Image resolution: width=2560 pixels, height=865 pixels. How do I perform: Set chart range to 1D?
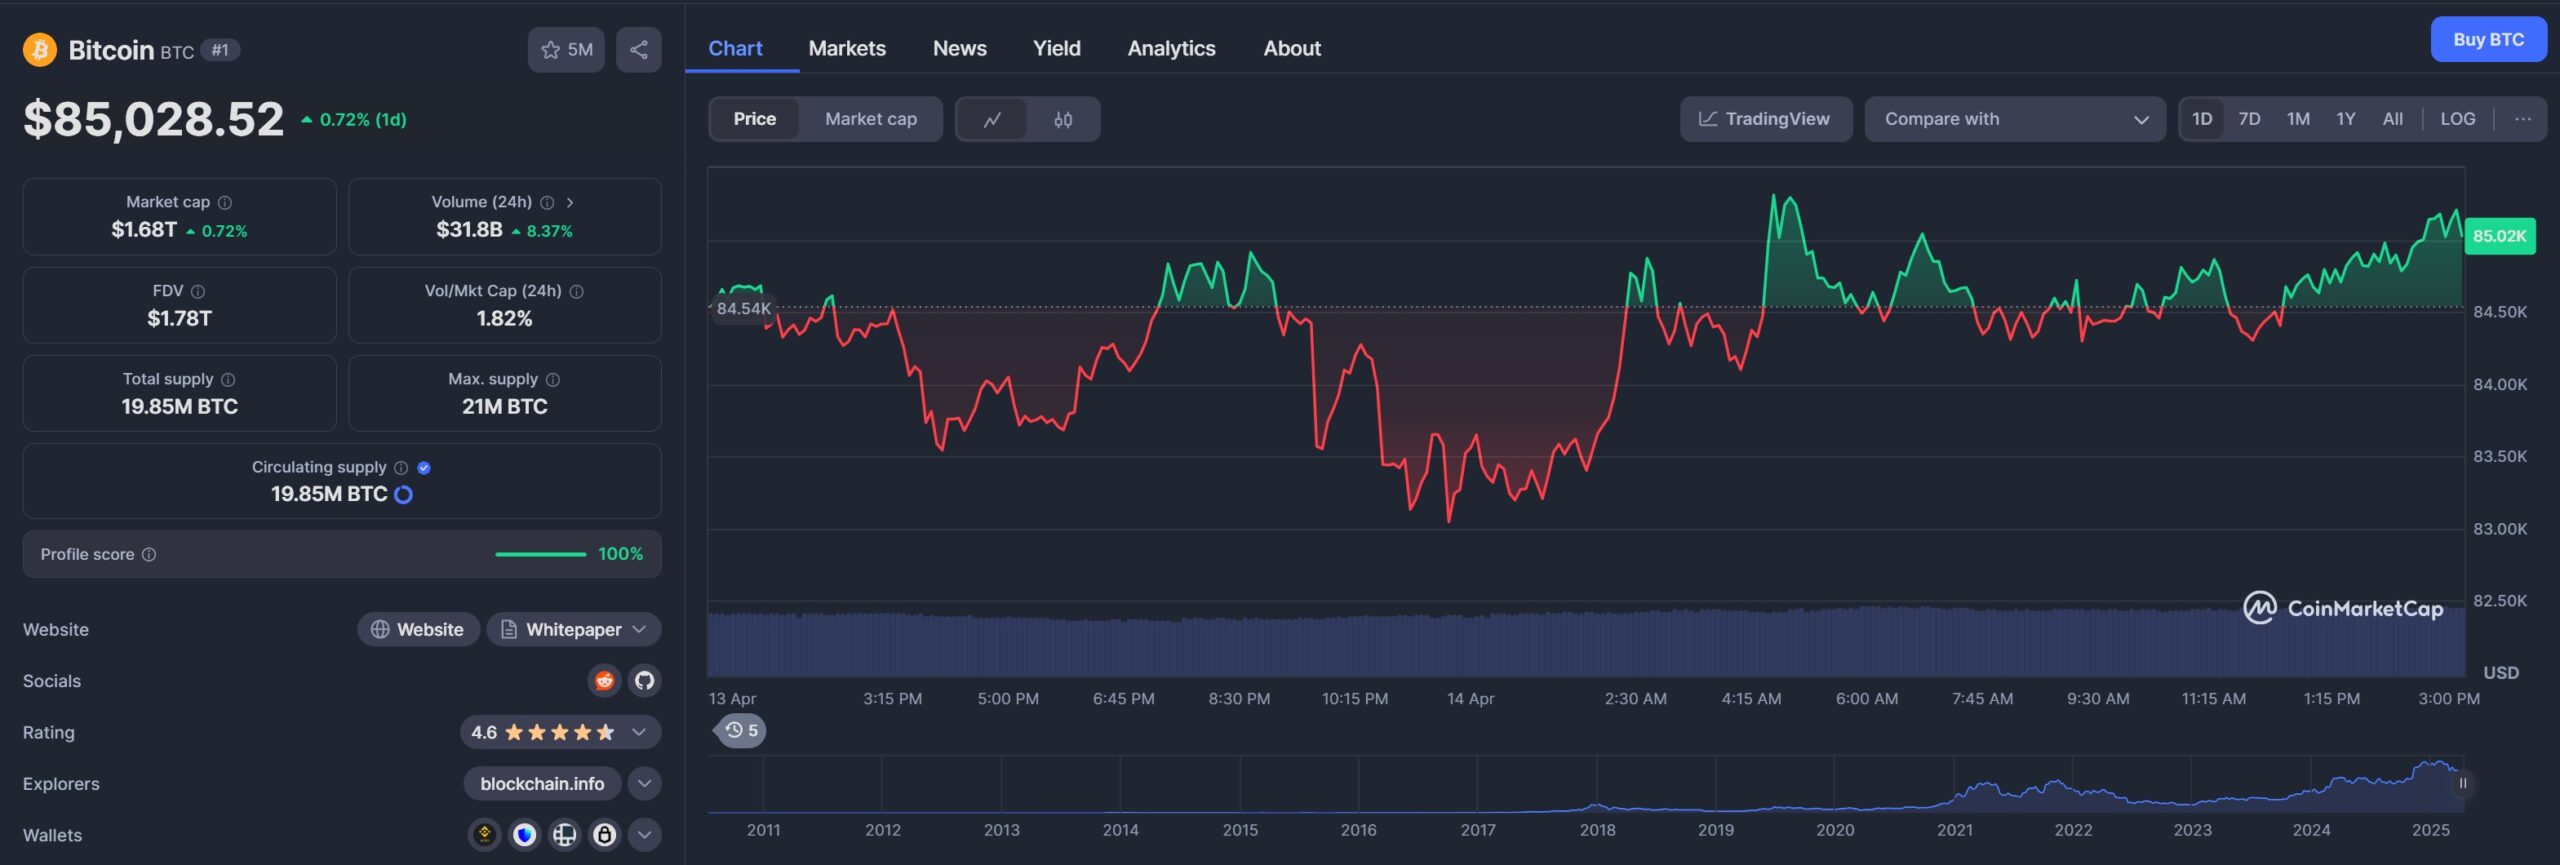pos(2202,119)
